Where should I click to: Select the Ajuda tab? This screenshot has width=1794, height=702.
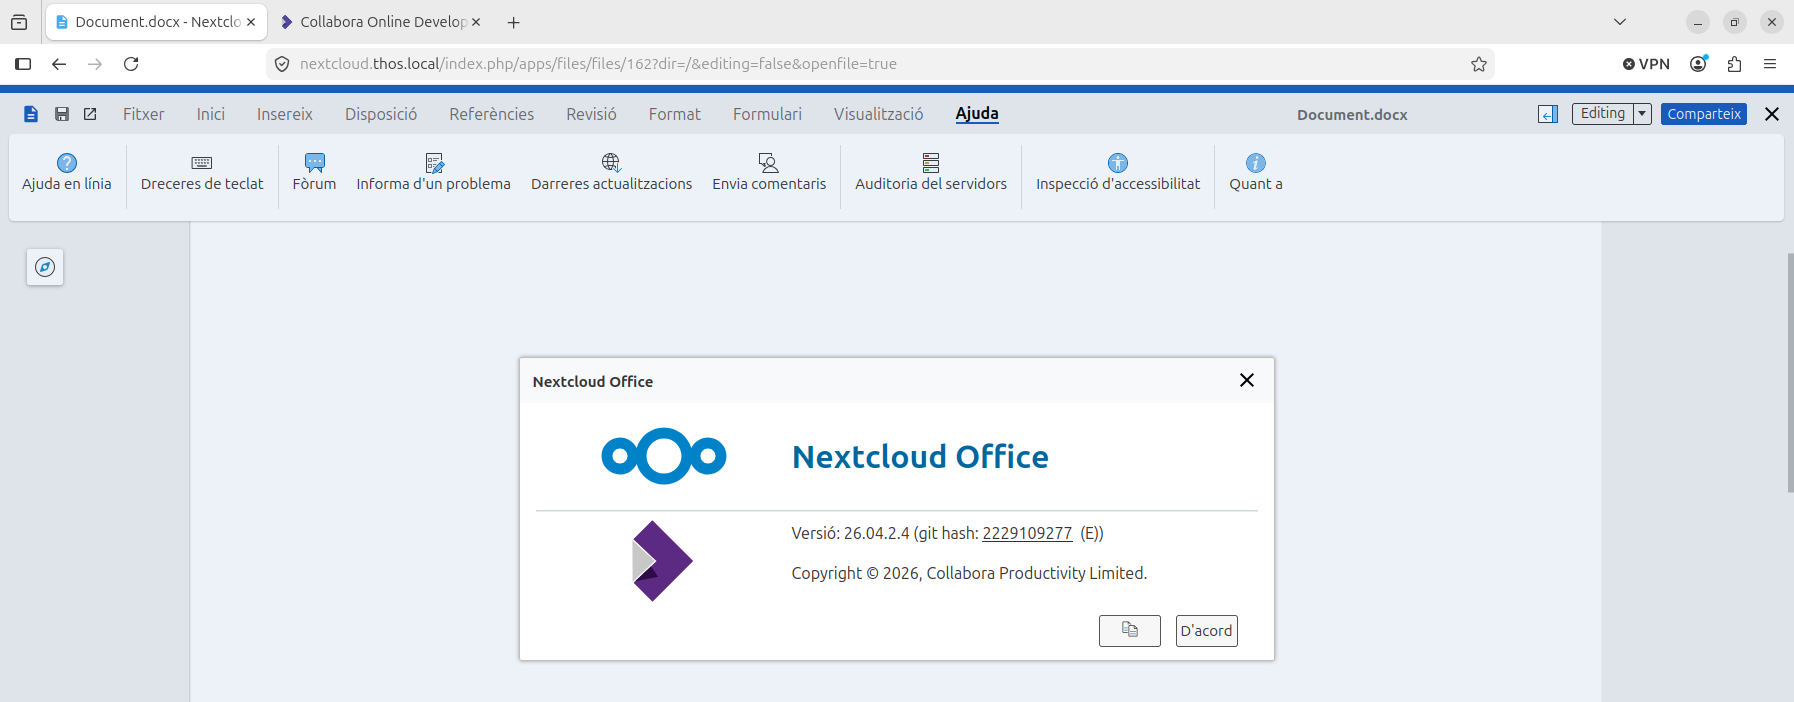[977, 114]
